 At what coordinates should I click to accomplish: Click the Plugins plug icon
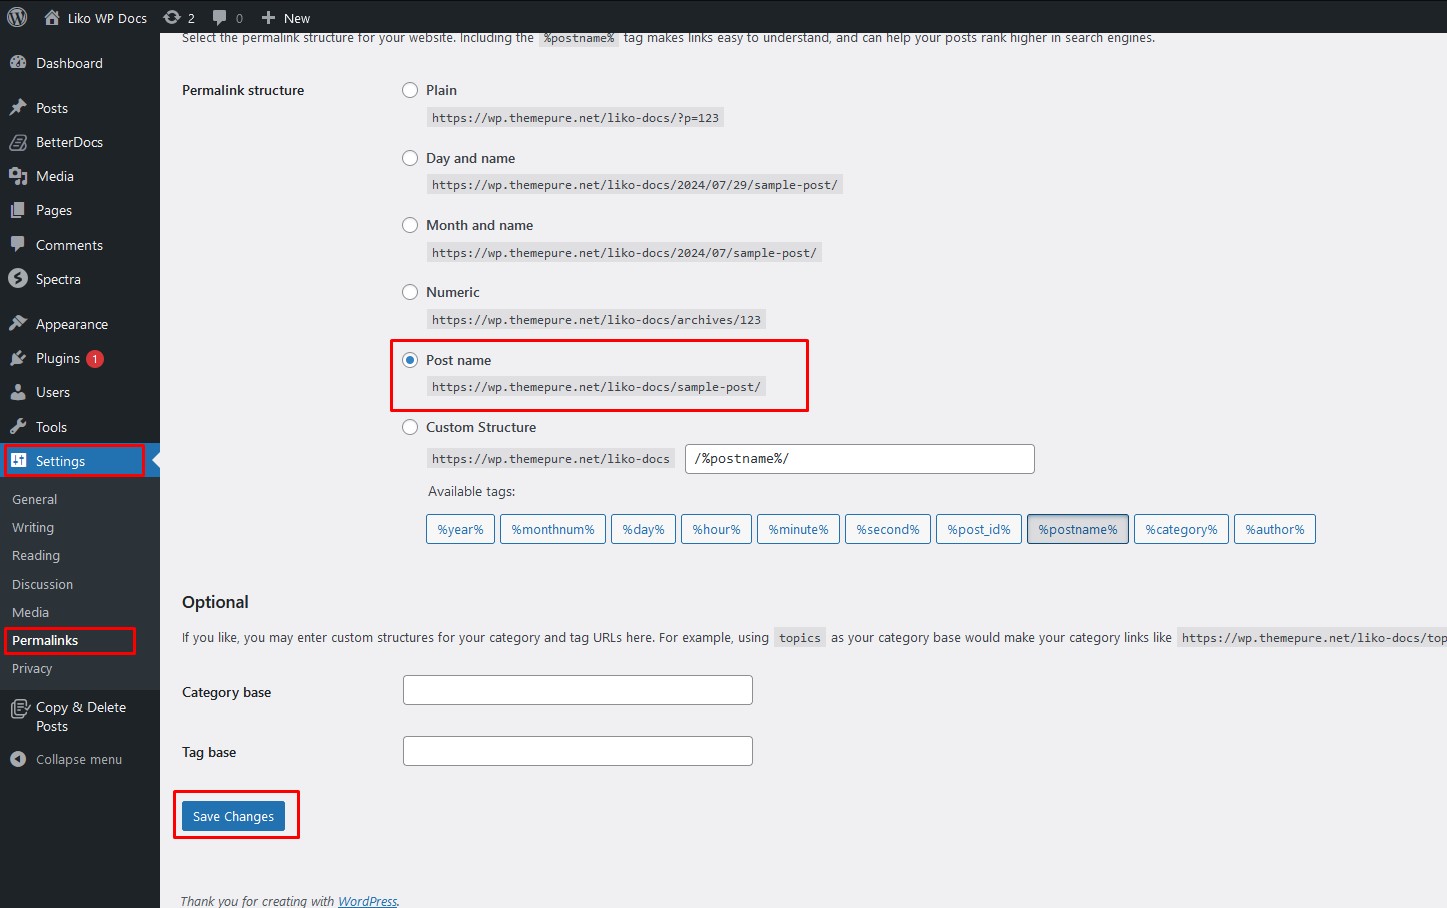pos(18,358)
